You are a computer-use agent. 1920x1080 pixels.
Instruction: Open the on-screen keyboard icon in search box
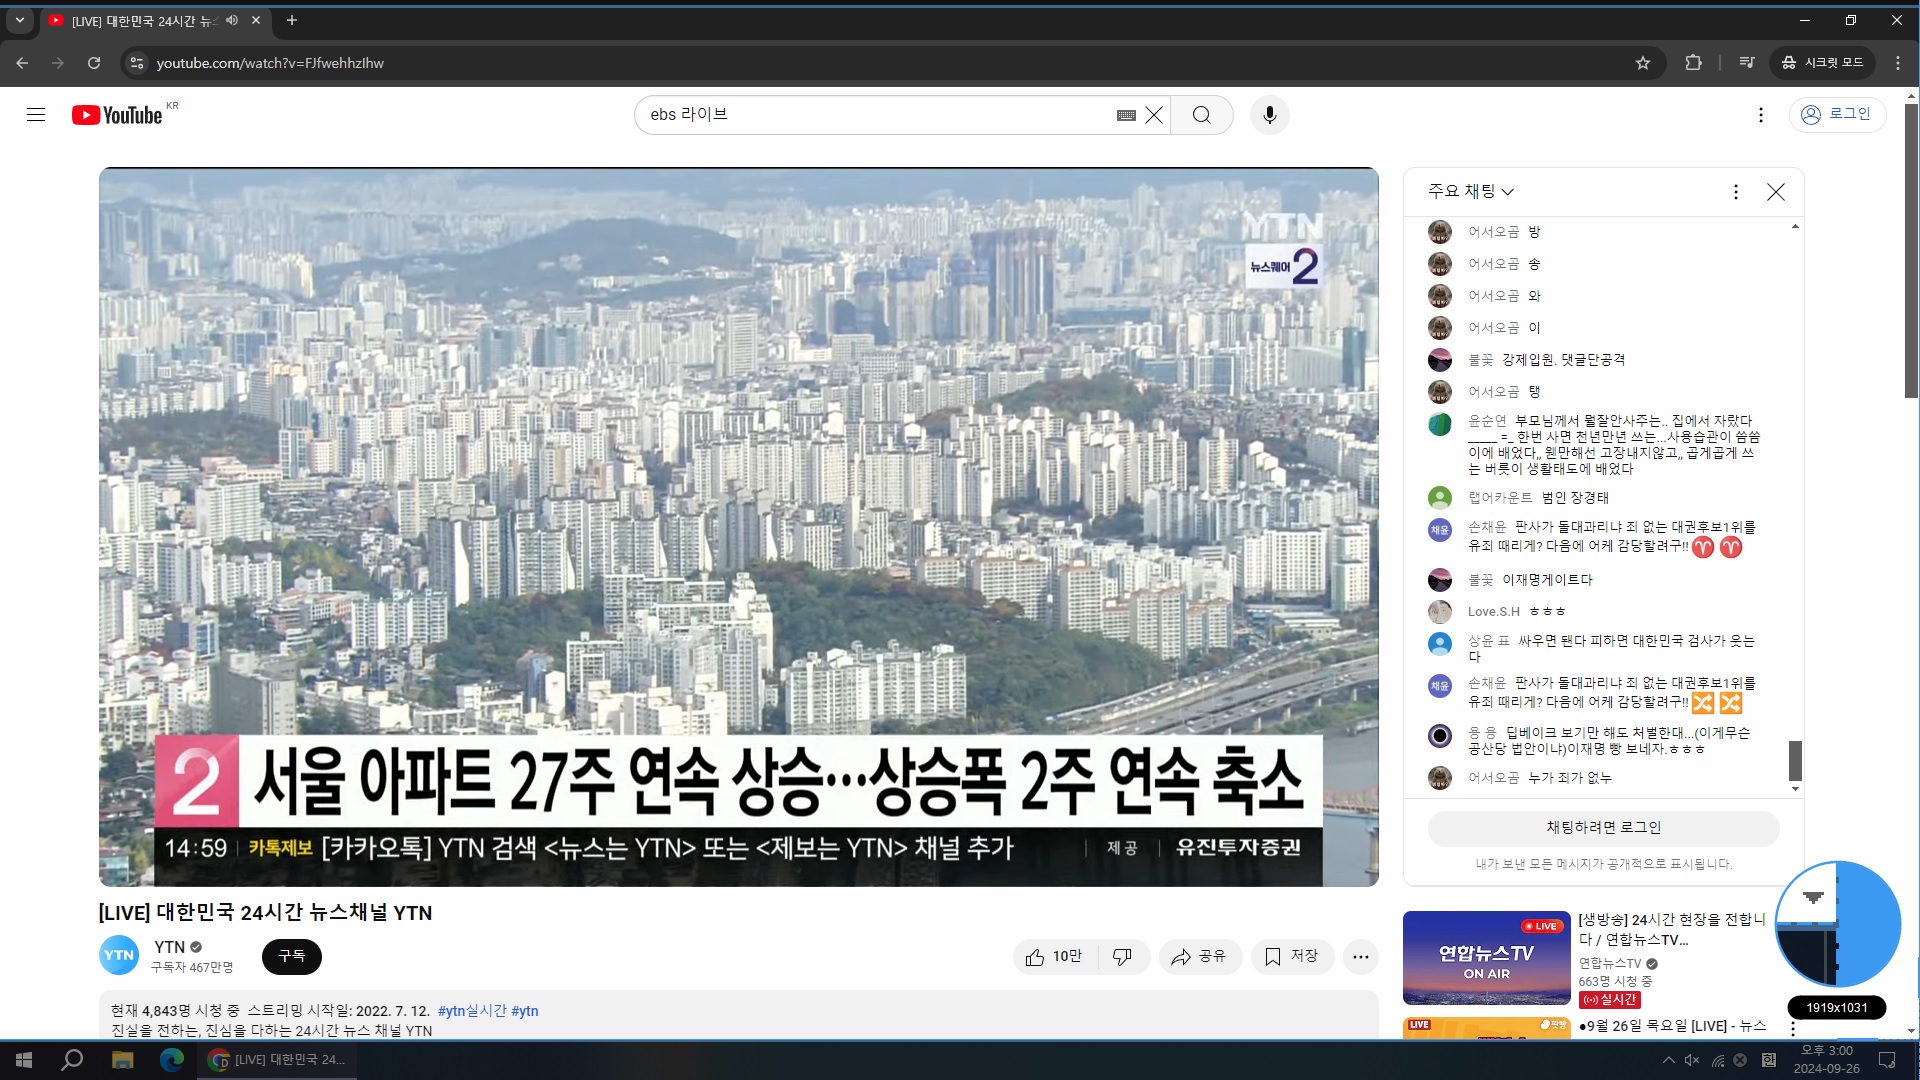click(1126, 115)
